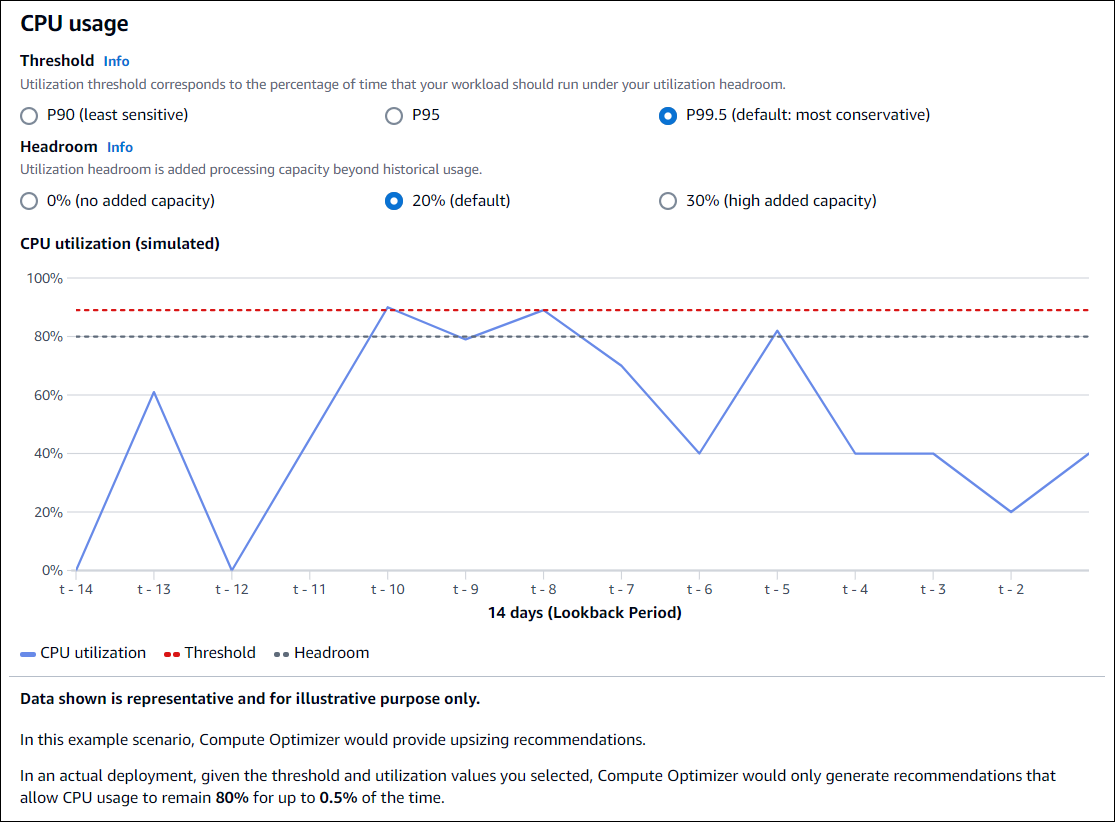Click the t - 7 axis label

tap(619, 589)
